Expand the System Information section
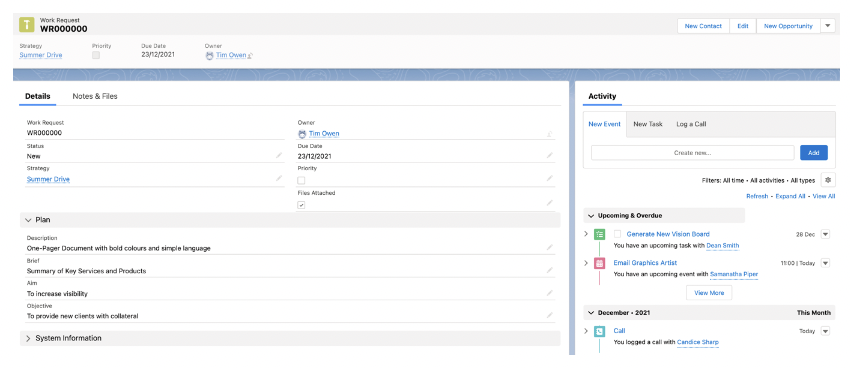 tap(28, 338)
